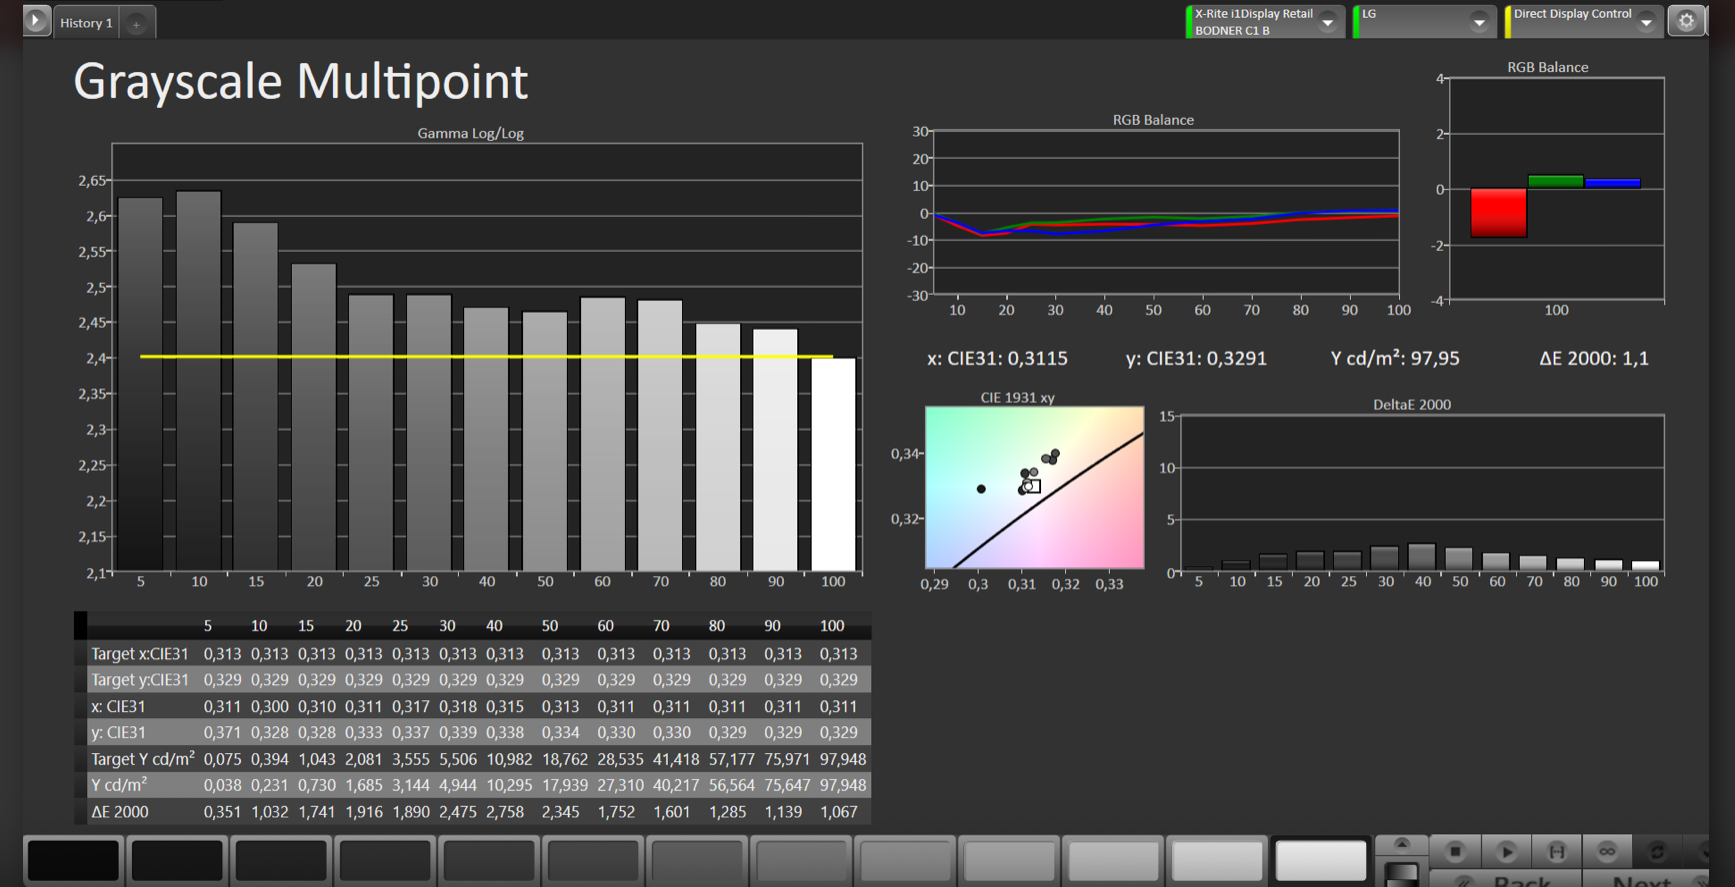
Task: Click the table column header 100
Action: 832,626
